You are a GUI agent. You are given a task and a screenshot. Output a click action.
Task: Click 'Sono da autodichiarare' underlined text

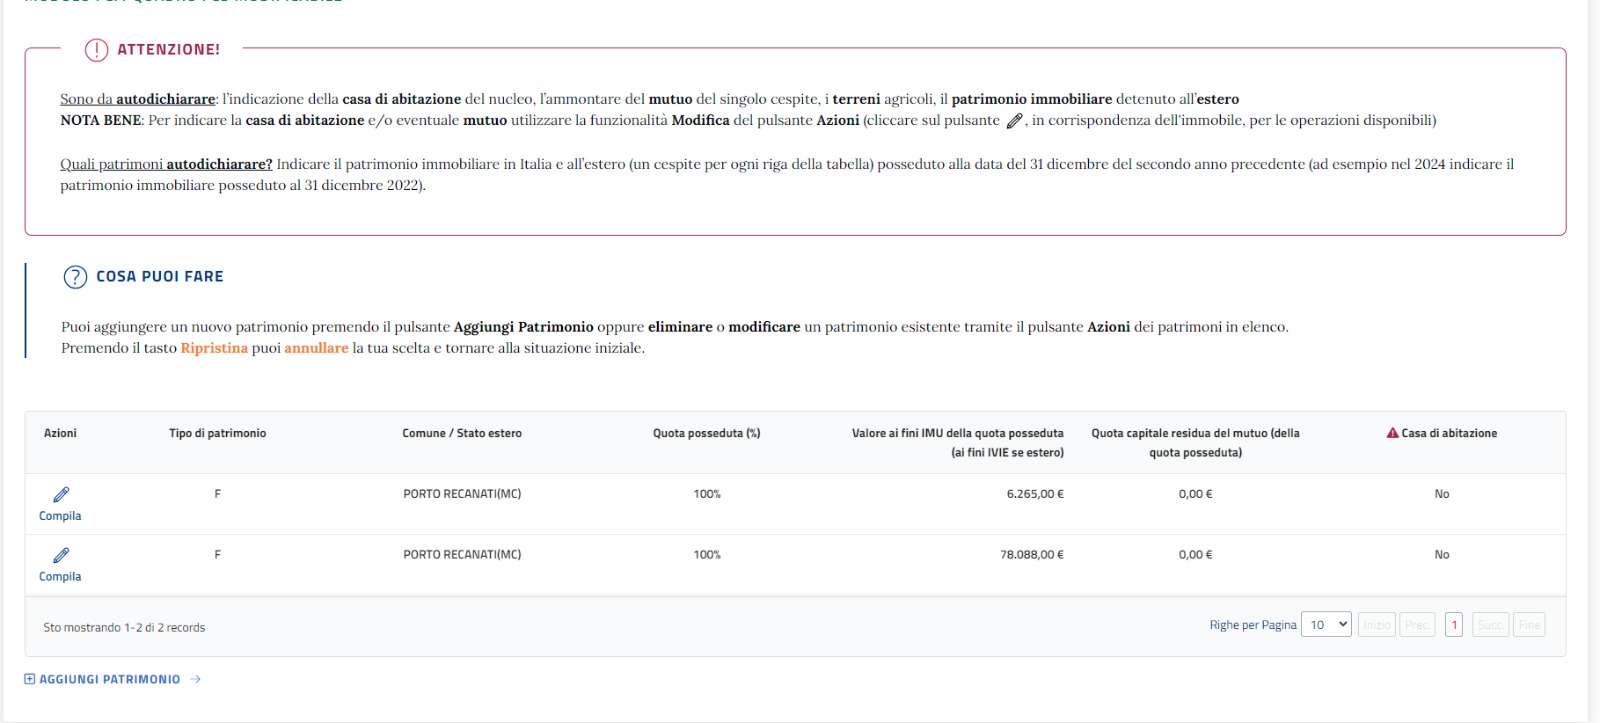point(138,99)
